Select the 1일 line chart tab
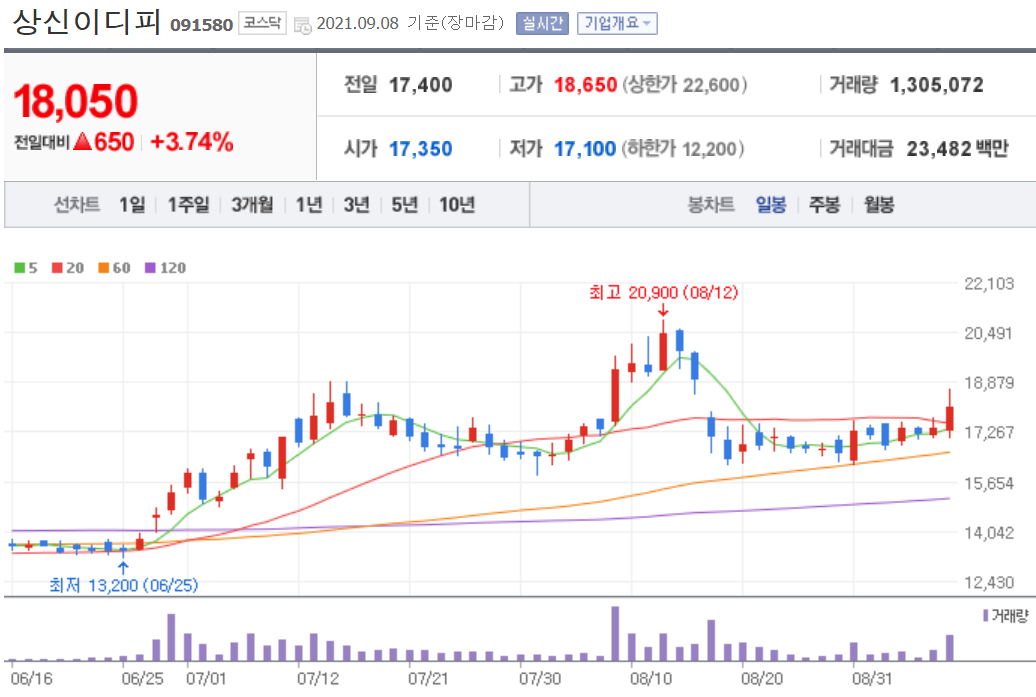The image size is (1036, 697). click(x=132, y=205)
